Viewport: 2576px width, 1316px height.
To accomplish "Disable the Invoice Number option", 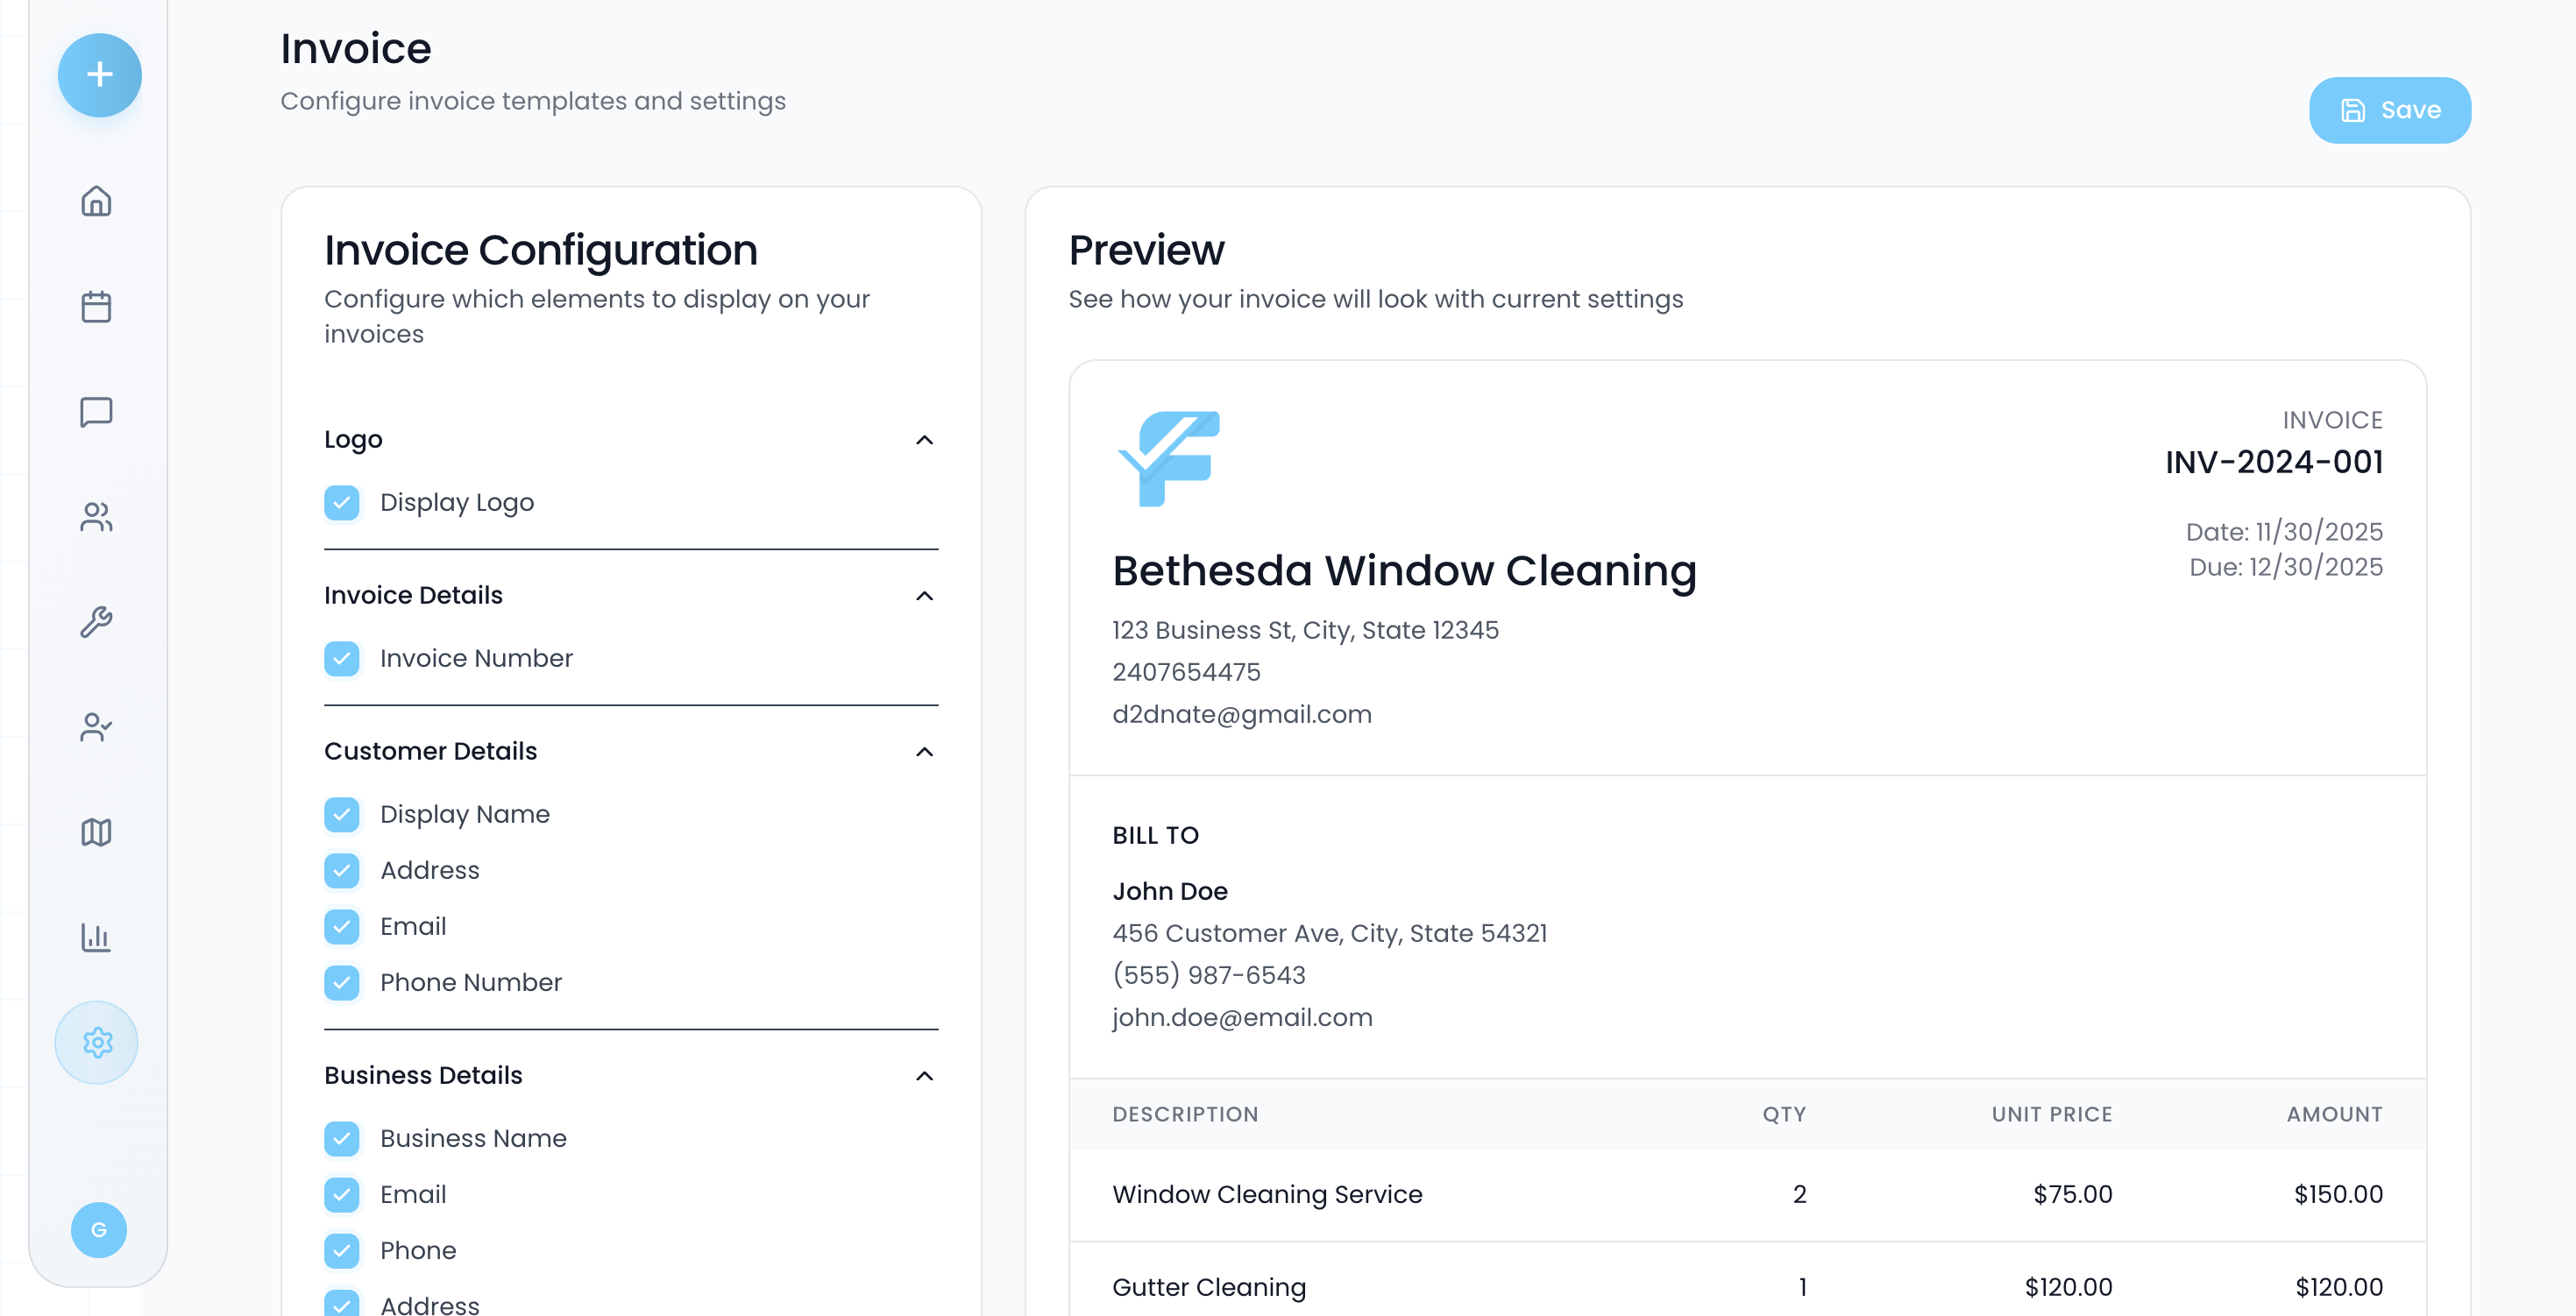I will tap(342, 658).
